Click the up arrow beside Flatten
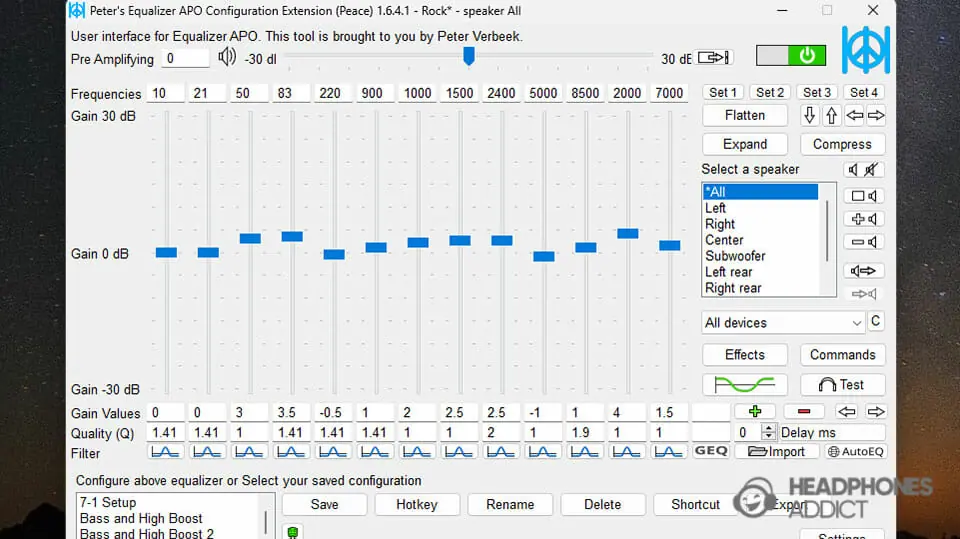 [x=831, y=116]
